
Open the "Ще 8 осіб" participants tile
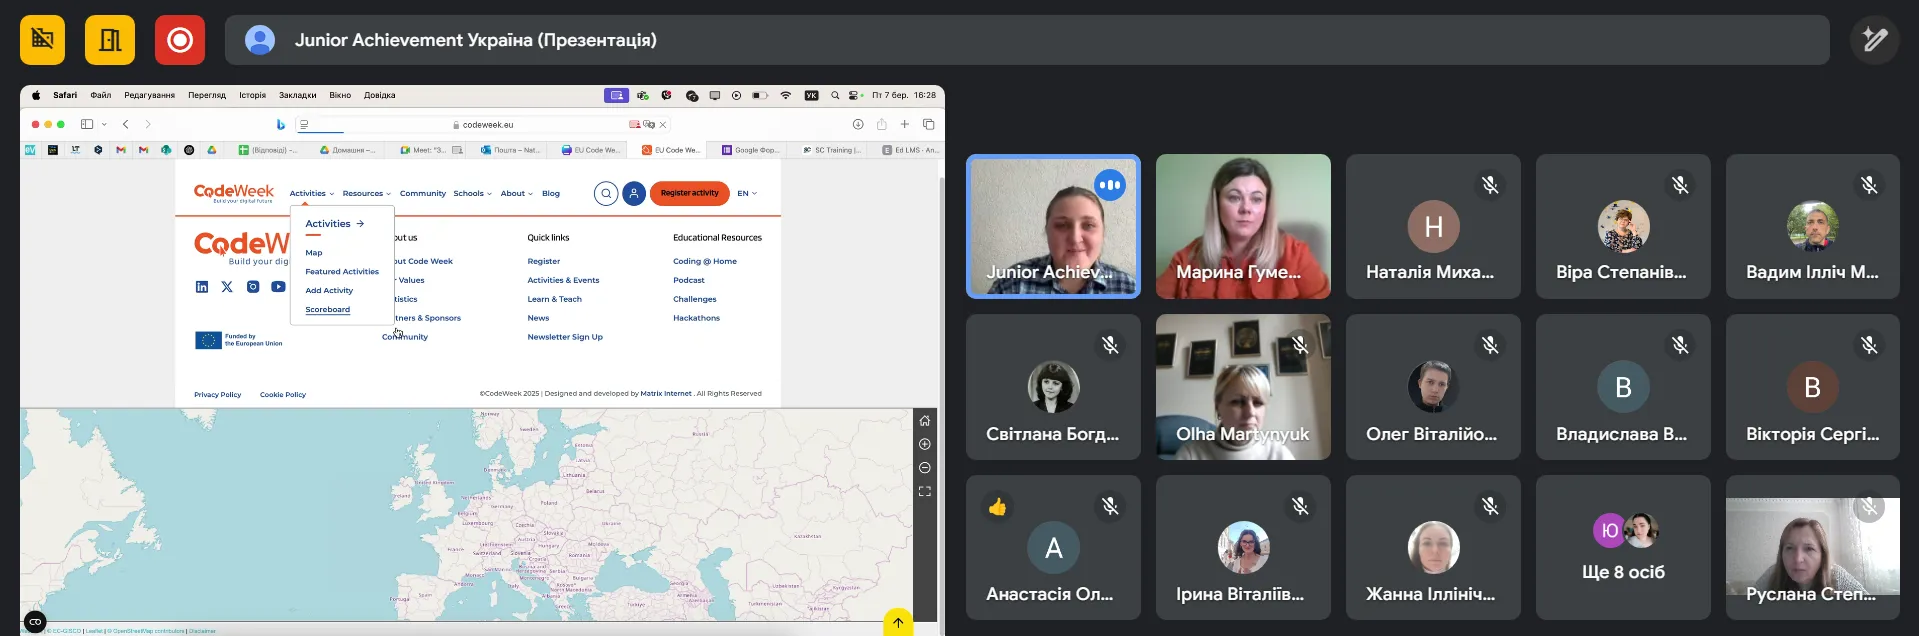coord(1623,547)
